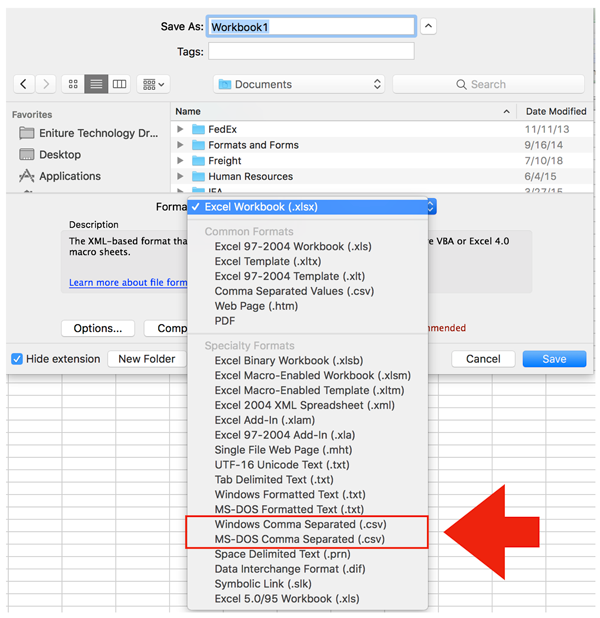Click the Save As filename field
Viewport: 600px width, 618px height.
pos(311,27)
